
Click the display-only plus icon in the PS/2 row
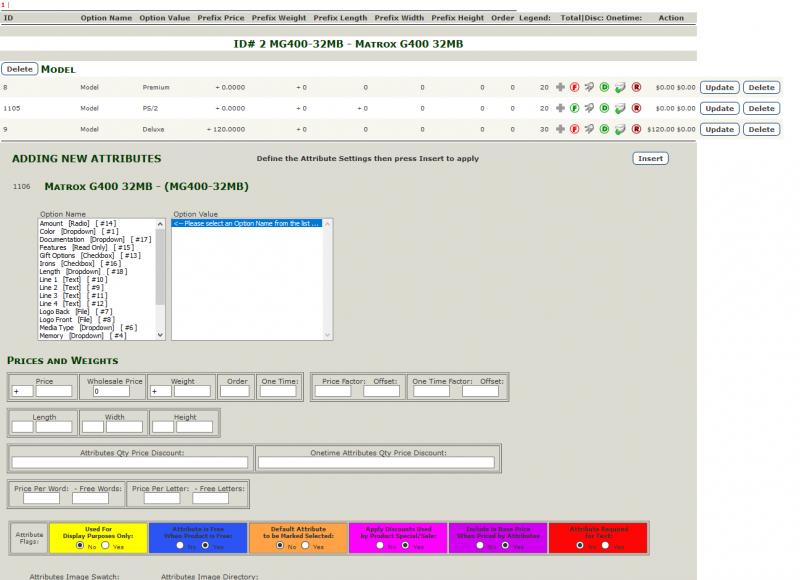[x=560, y=108]
